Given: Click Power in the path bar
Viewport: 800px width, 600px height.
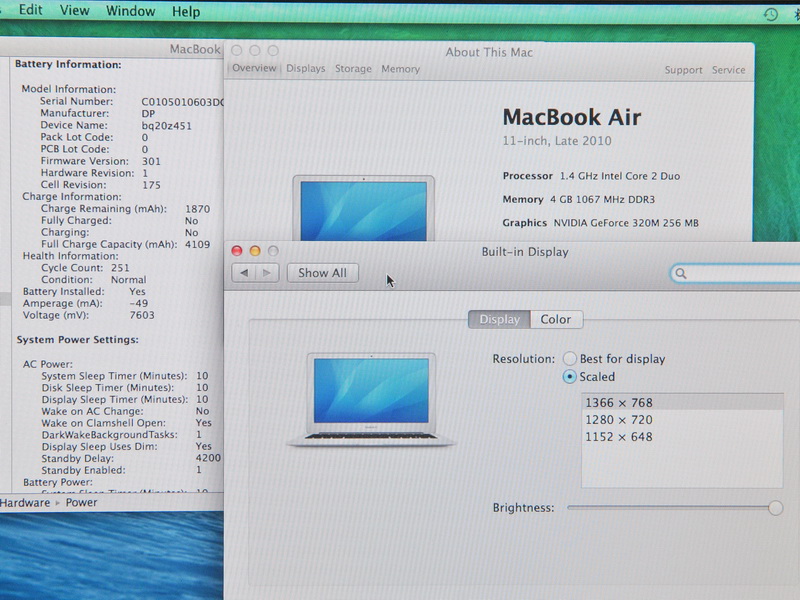Looking at the screenshot, I should [81, 503].
